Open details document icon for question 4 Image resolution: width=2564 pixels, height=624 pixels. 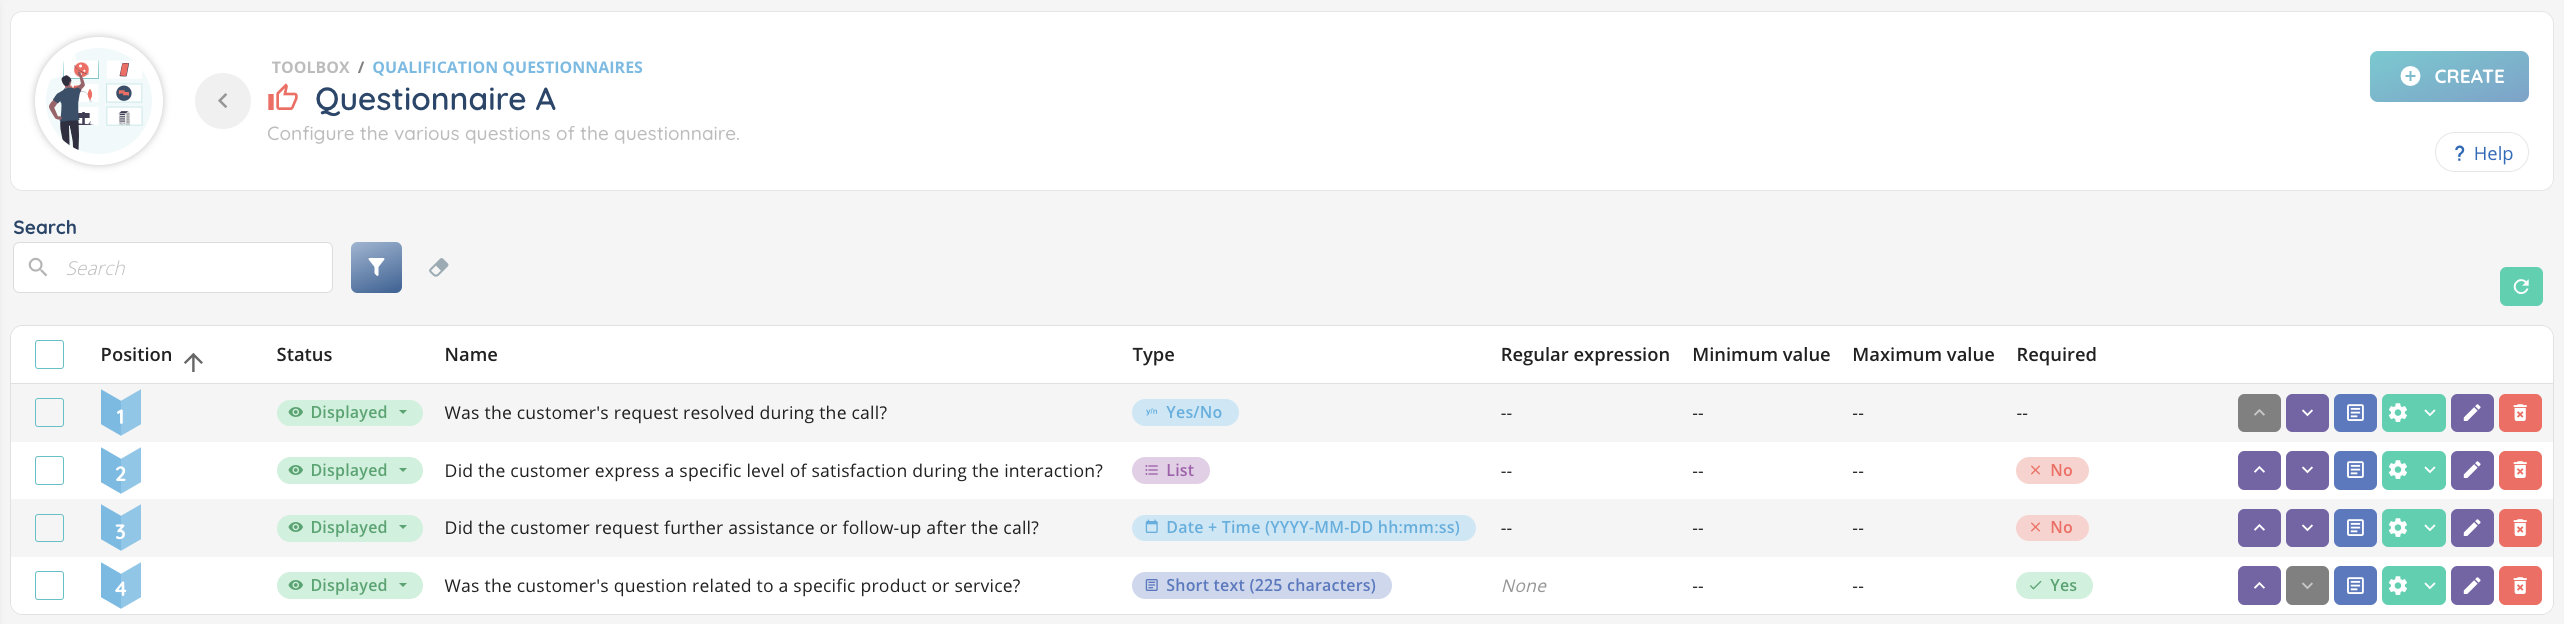[2355, 586]
